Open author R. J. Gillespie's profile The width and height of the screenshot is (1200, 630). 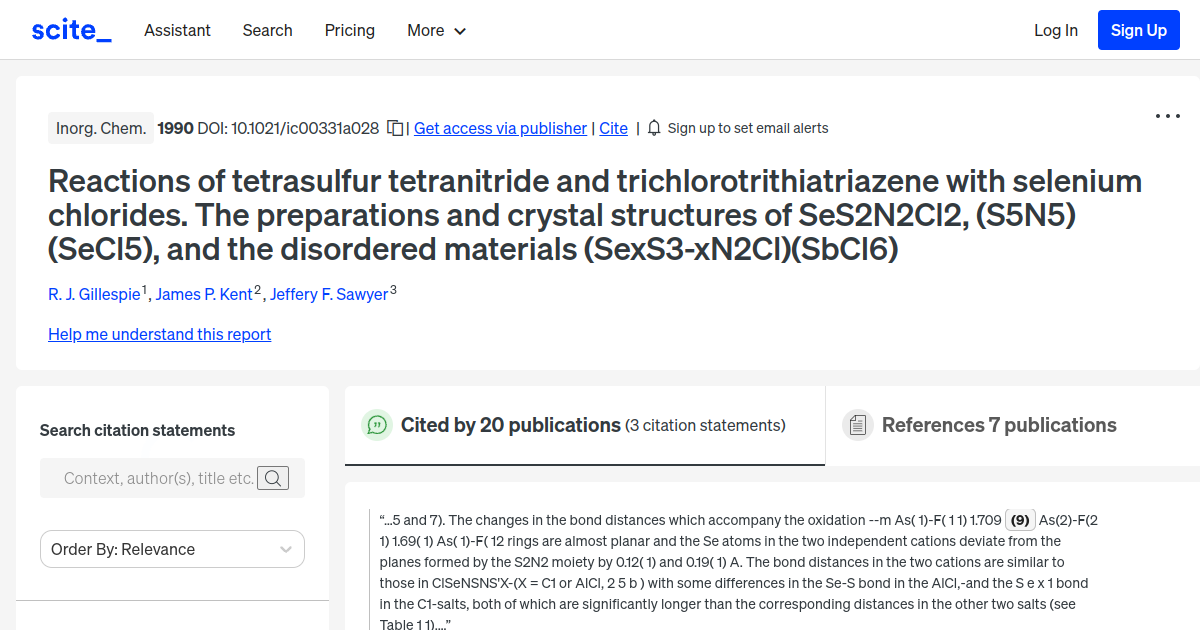(x=93, y=294)
